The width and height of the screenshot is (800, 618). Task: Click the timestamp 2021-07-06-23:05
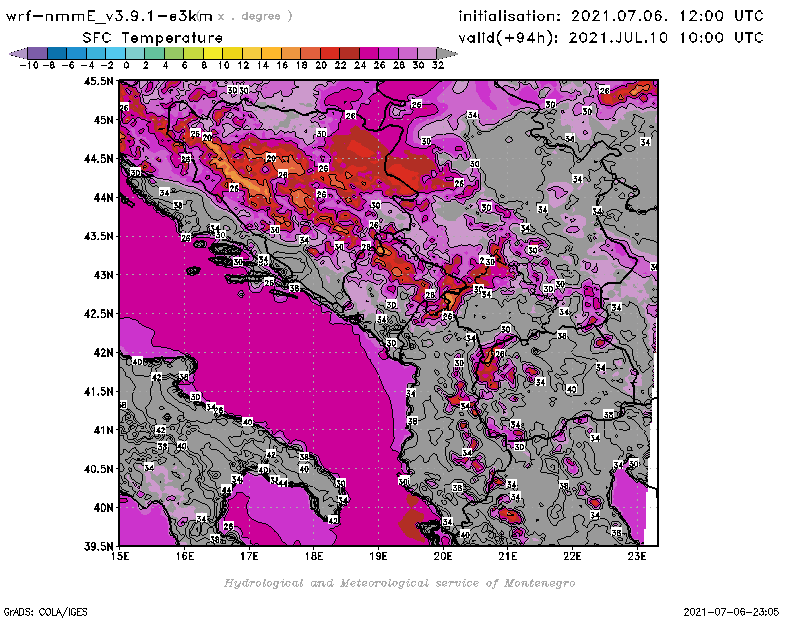(x=731, y=612)
